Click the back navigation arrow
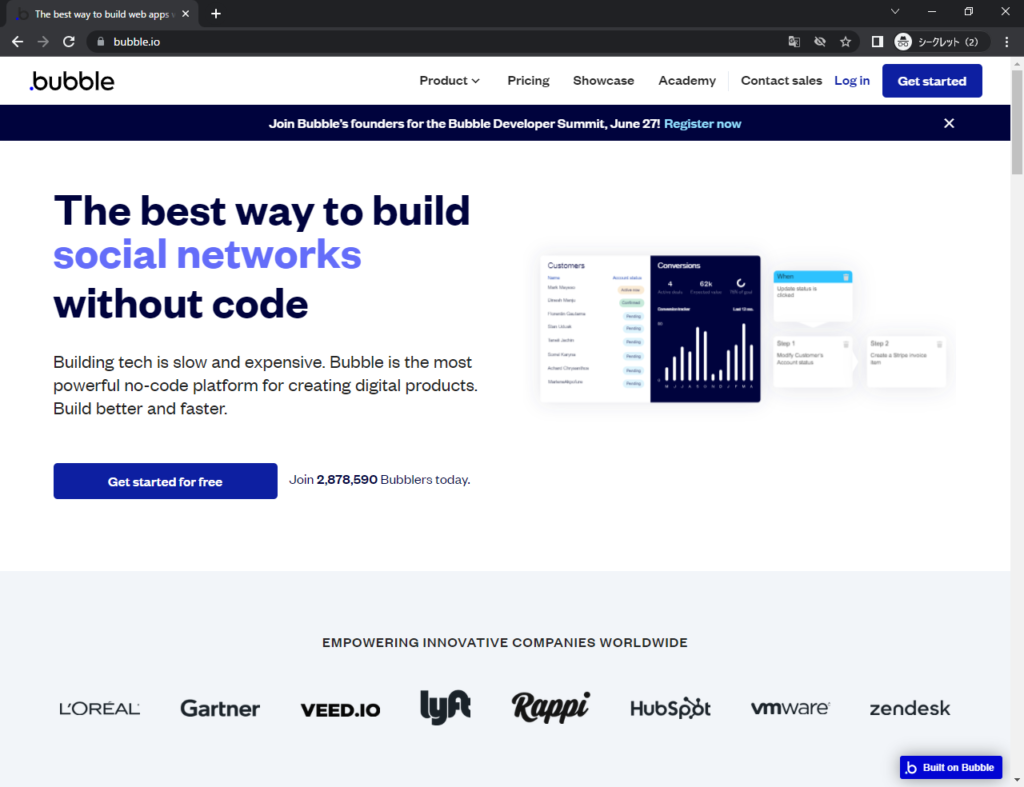This screenshot has height=787, width=1024. [17, 42]
